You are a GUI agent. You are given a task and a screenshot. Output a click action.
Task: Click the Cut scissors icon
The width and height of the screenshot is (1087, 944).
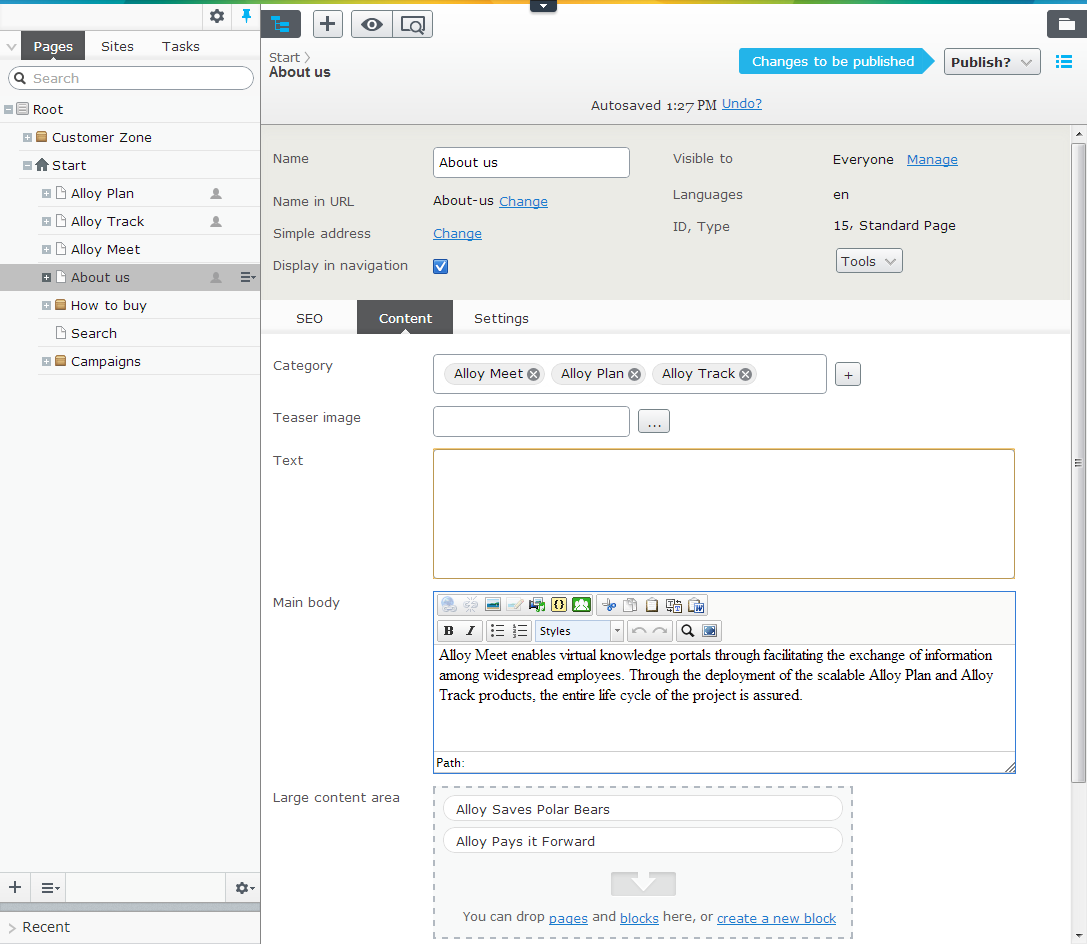point(609,605)
